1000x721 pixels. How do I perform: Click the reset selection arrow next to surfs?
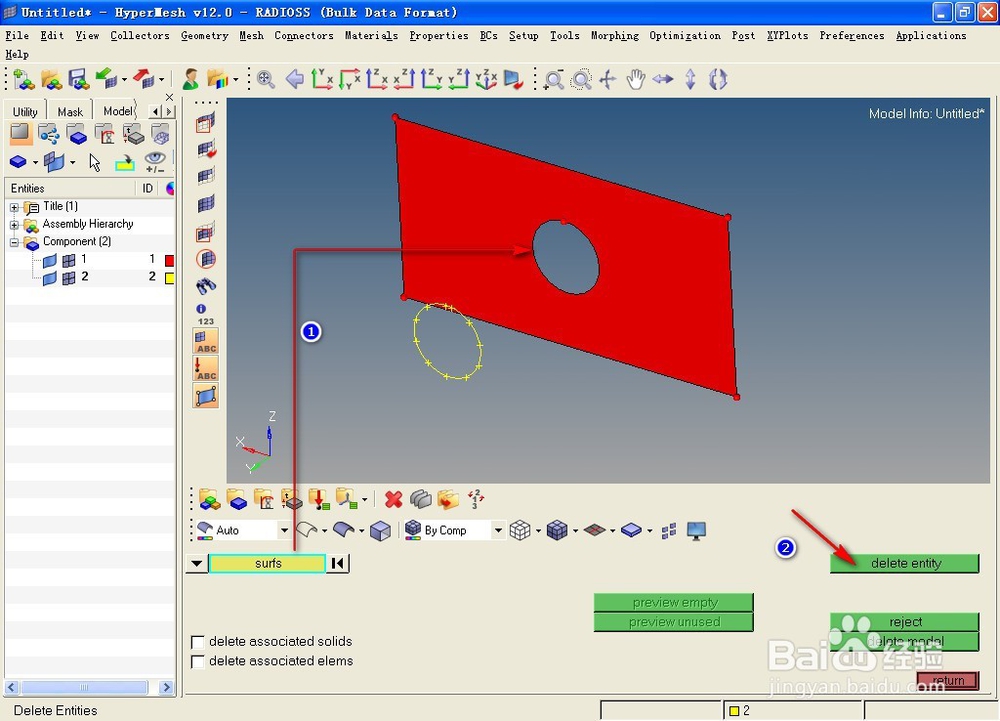[337, 563]
